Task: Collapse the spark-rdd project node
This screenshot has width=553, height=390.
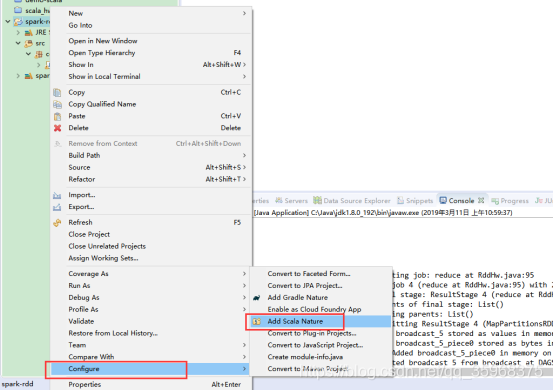Action: pos(8,22)
